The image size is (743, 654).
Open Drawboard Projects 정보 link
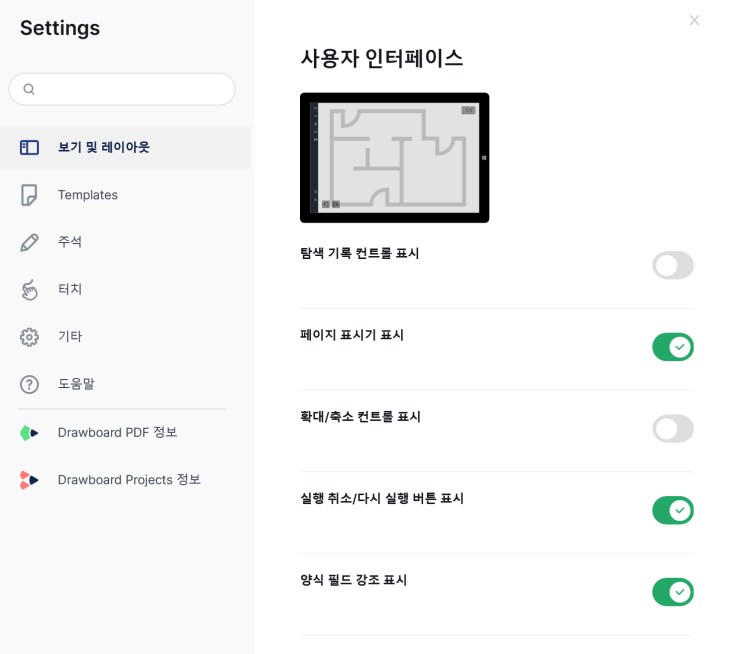pyautogui.click(x=129, y=480)
